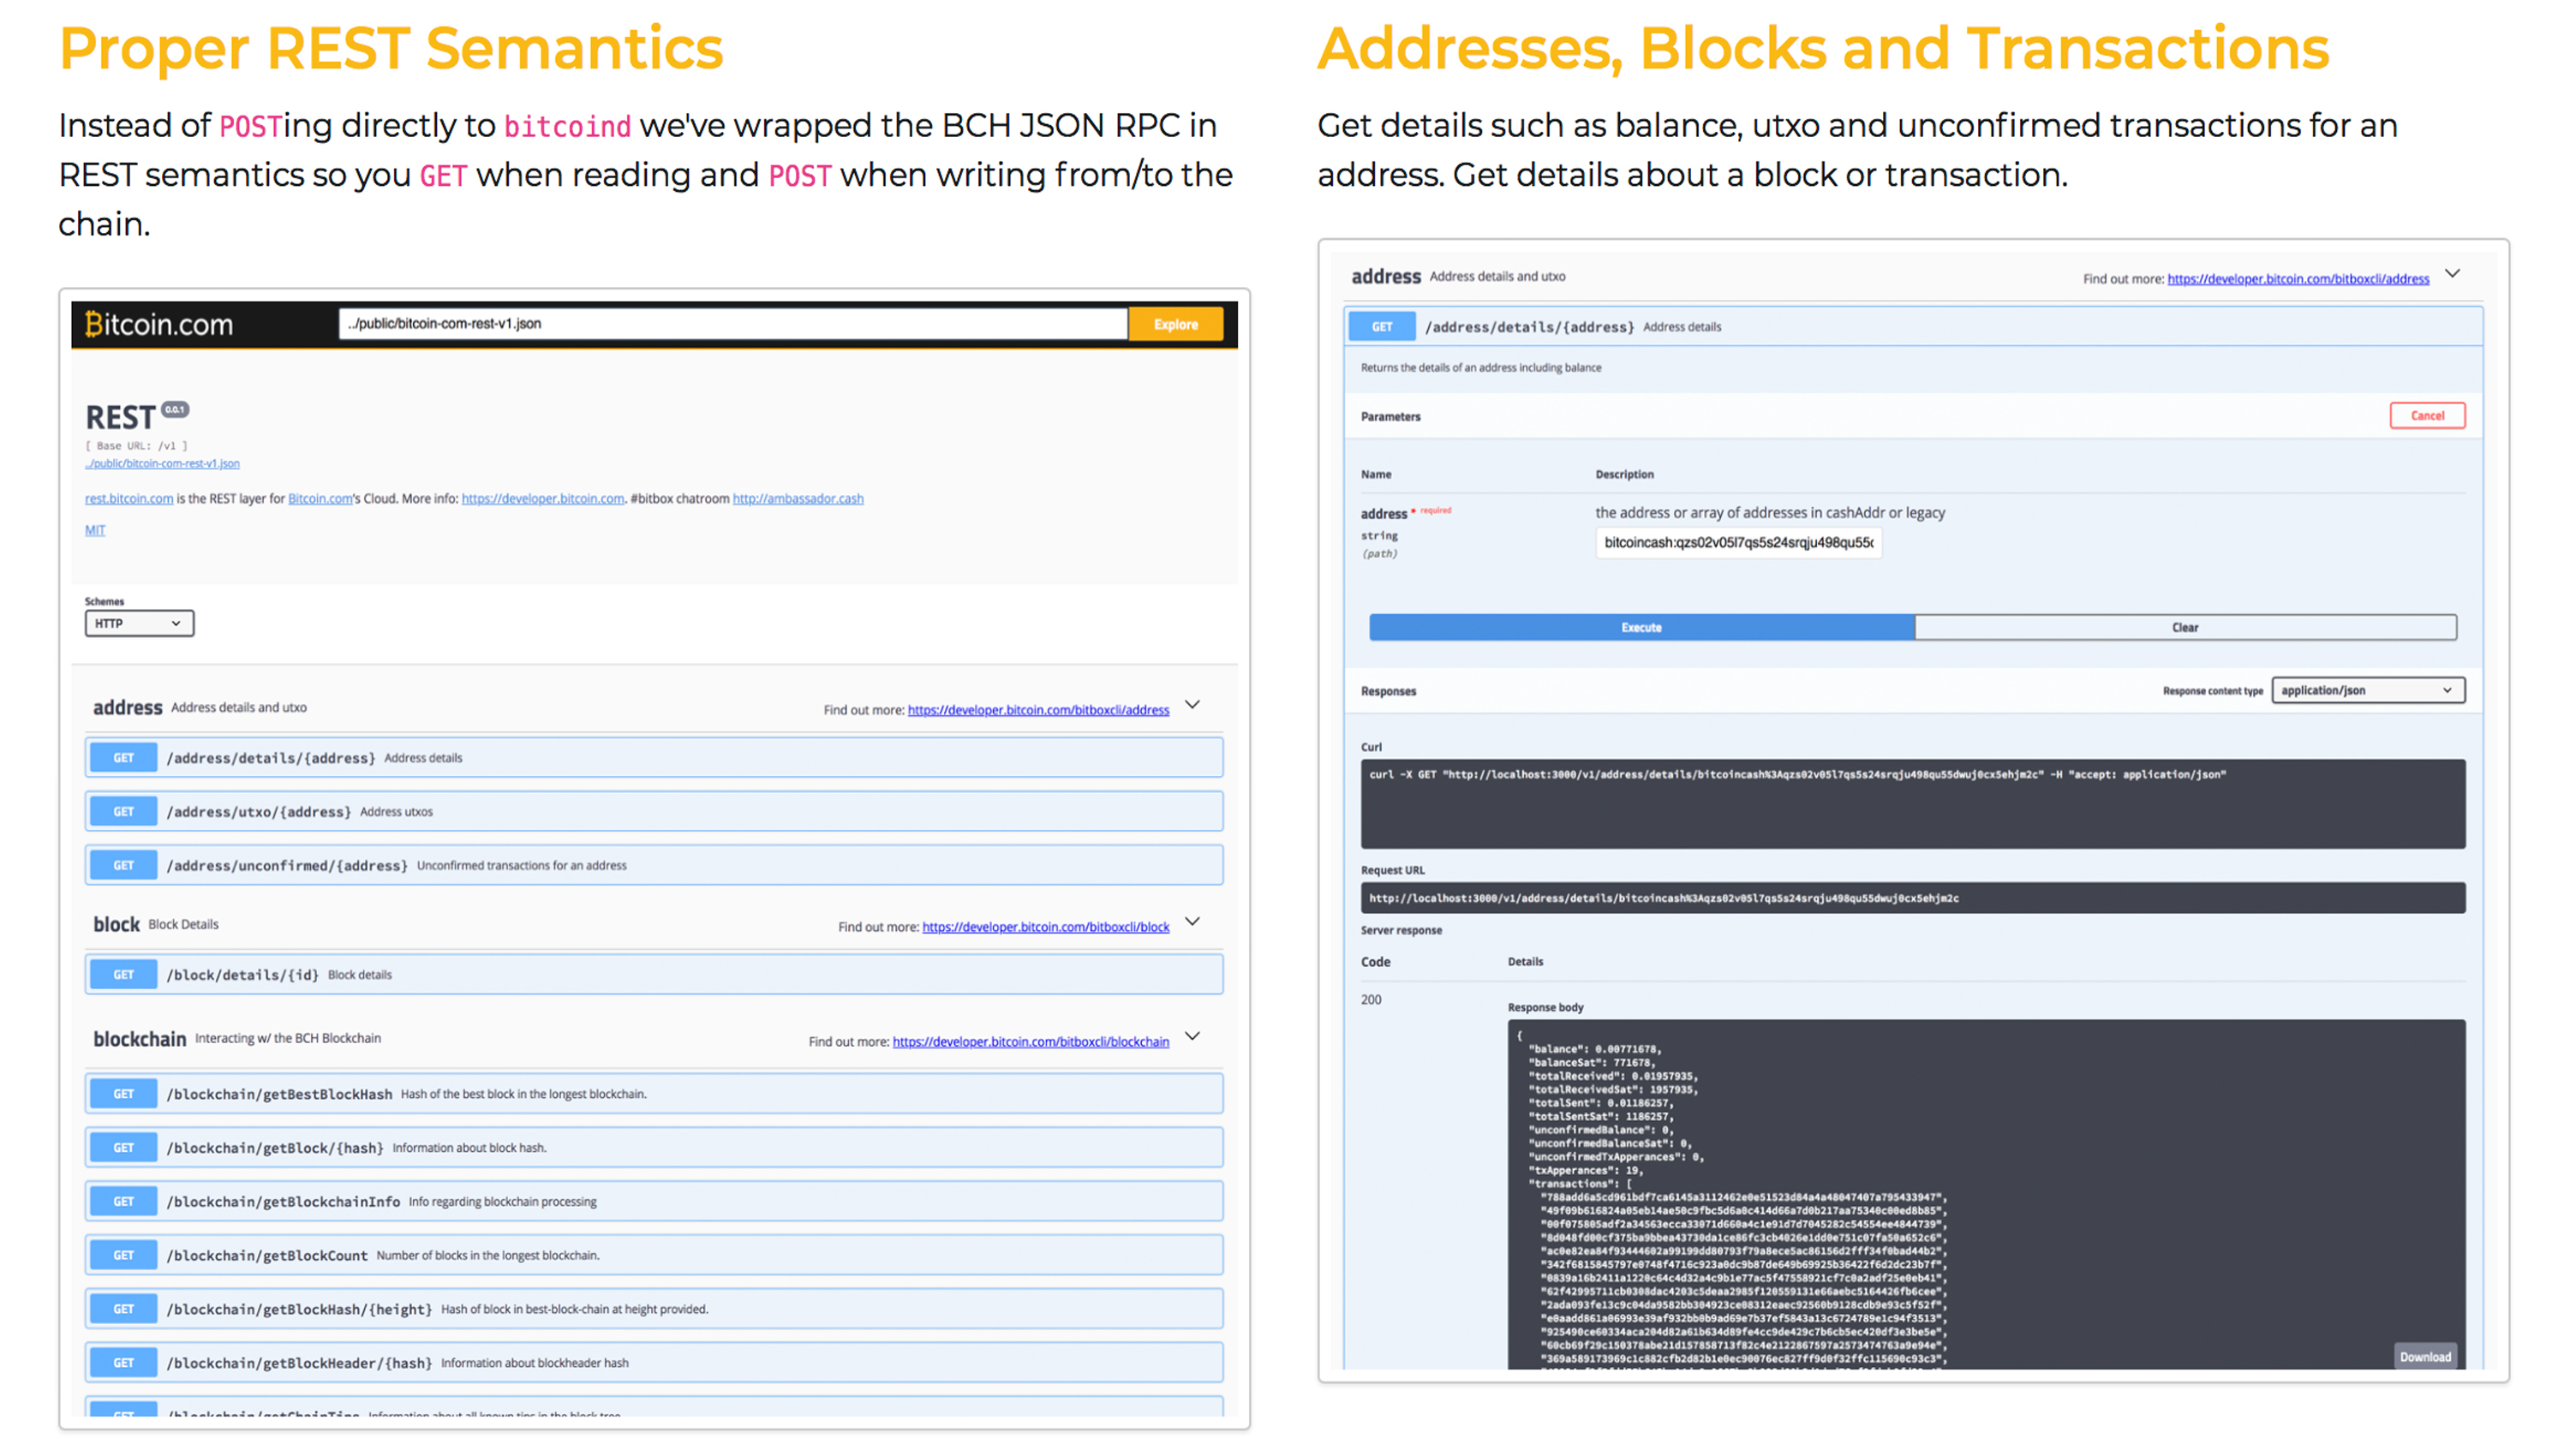The width and height of the screenshot is (2570, 1456).
Task: Click the block section title
Action: tap(116, 925)
